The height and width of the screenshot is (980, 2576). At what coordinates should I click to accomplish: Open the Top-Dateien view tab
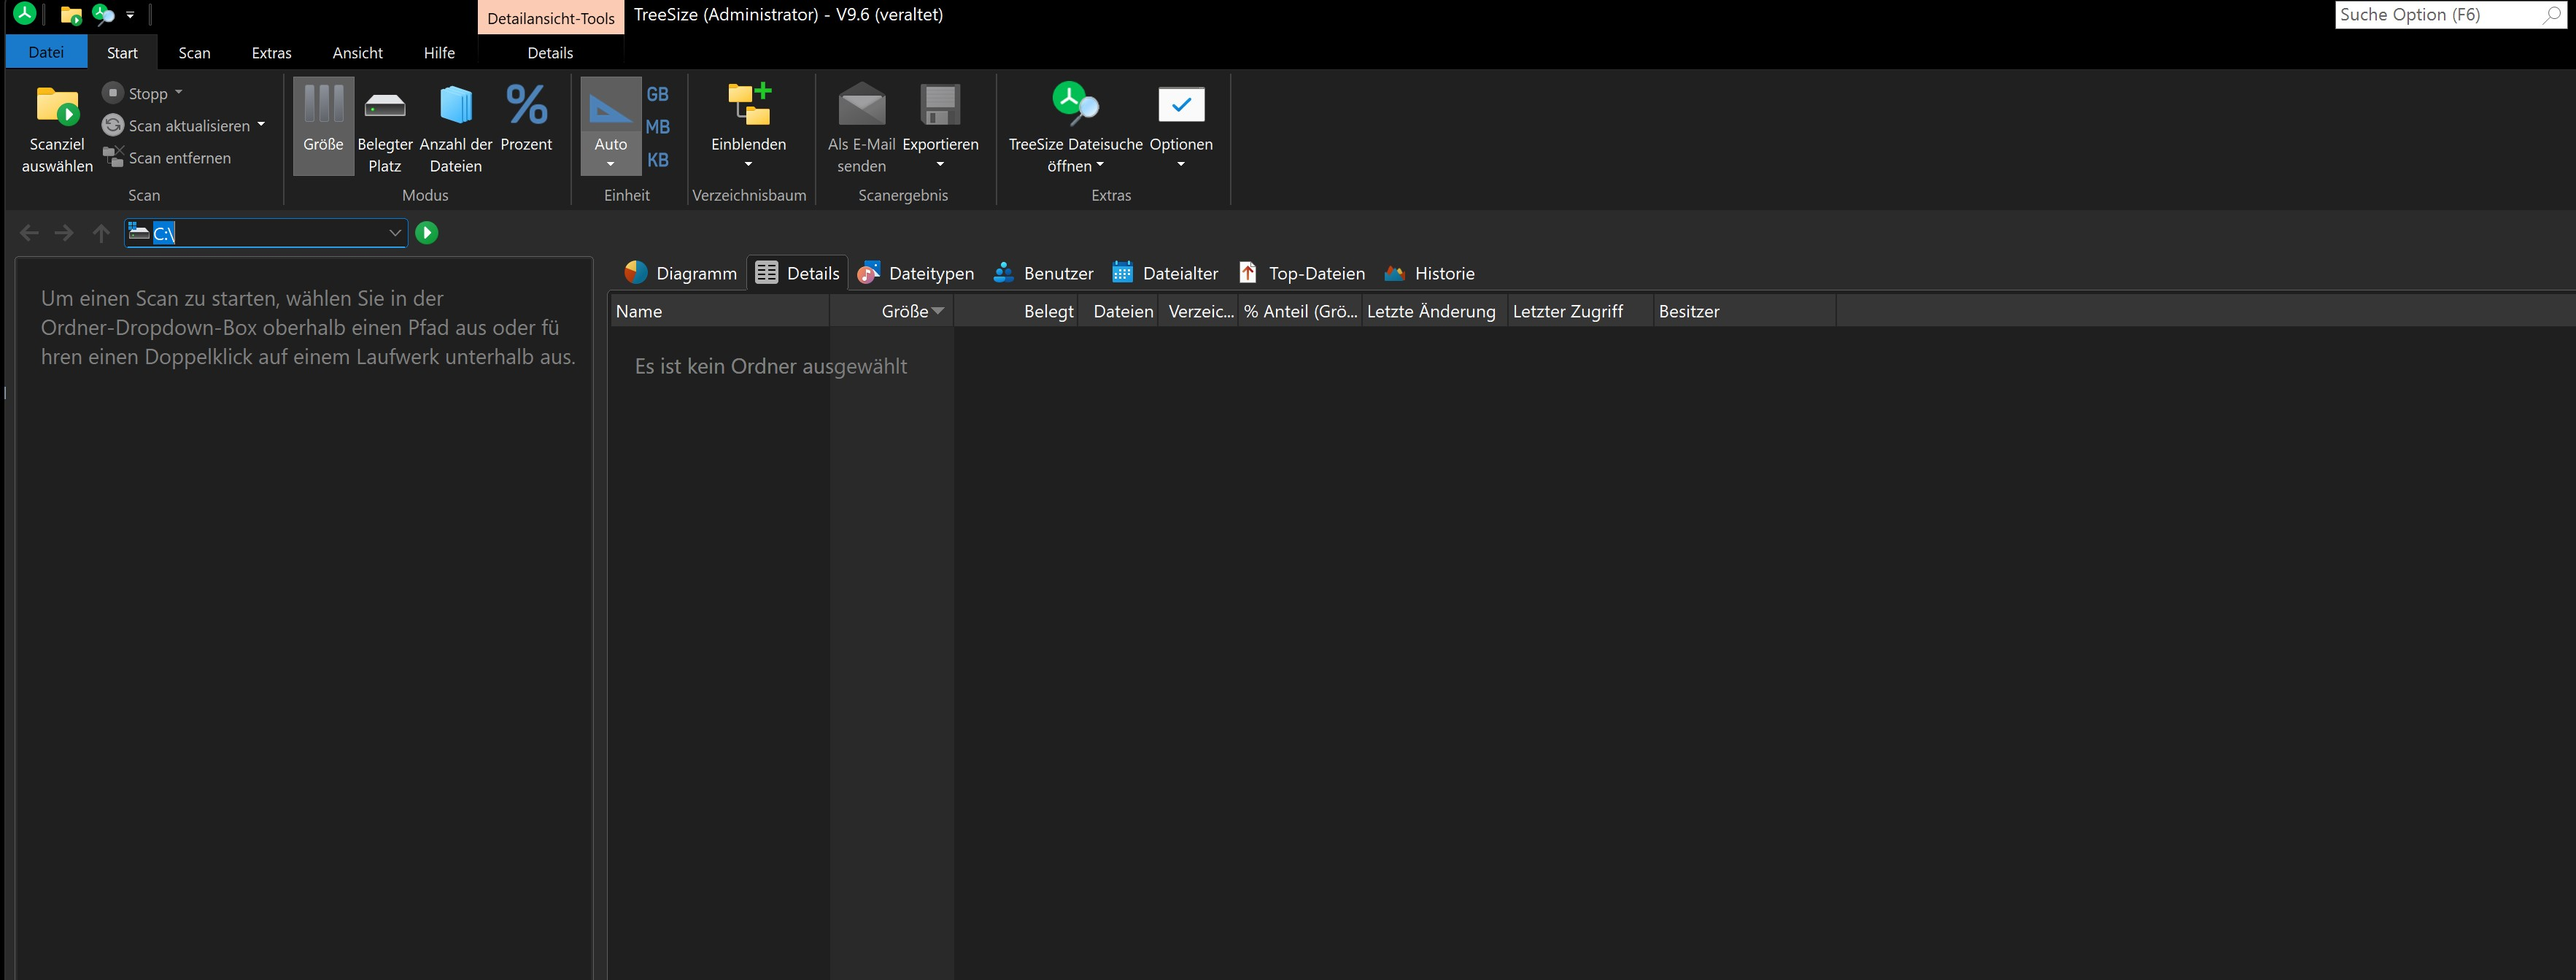pyautogui.click(x=1301, y=273)
